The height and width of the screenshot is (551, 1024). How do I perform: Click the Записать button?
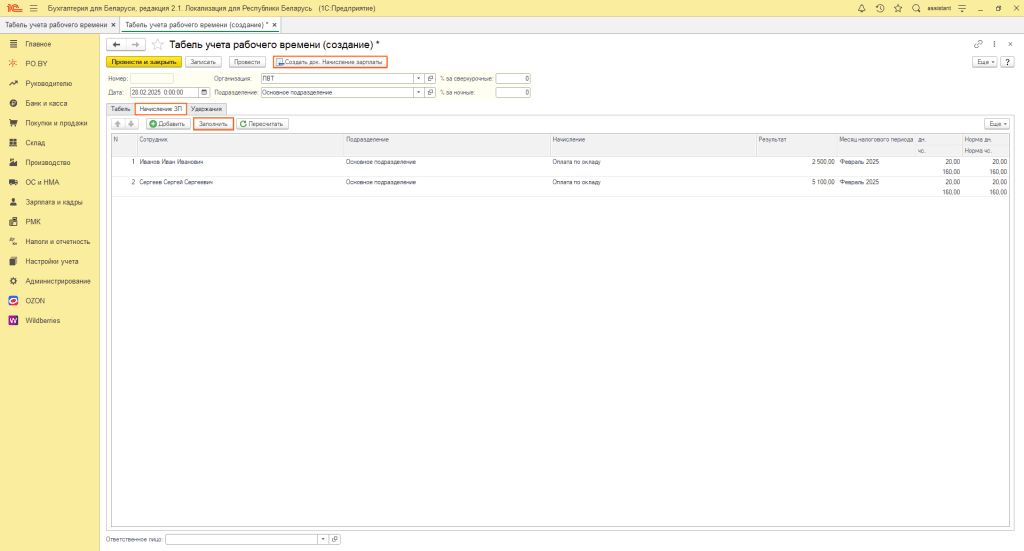[203, 62]
